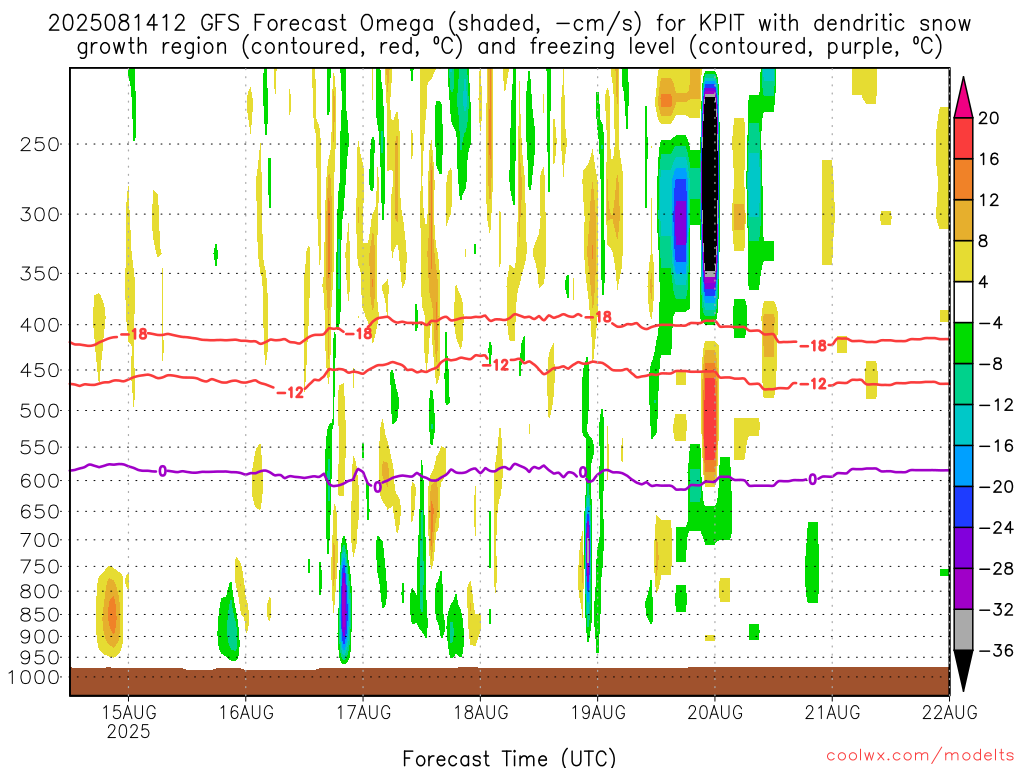Select the positive 12 colorbar tick label
Screen dimensions: 1024x768
point(988,200)
